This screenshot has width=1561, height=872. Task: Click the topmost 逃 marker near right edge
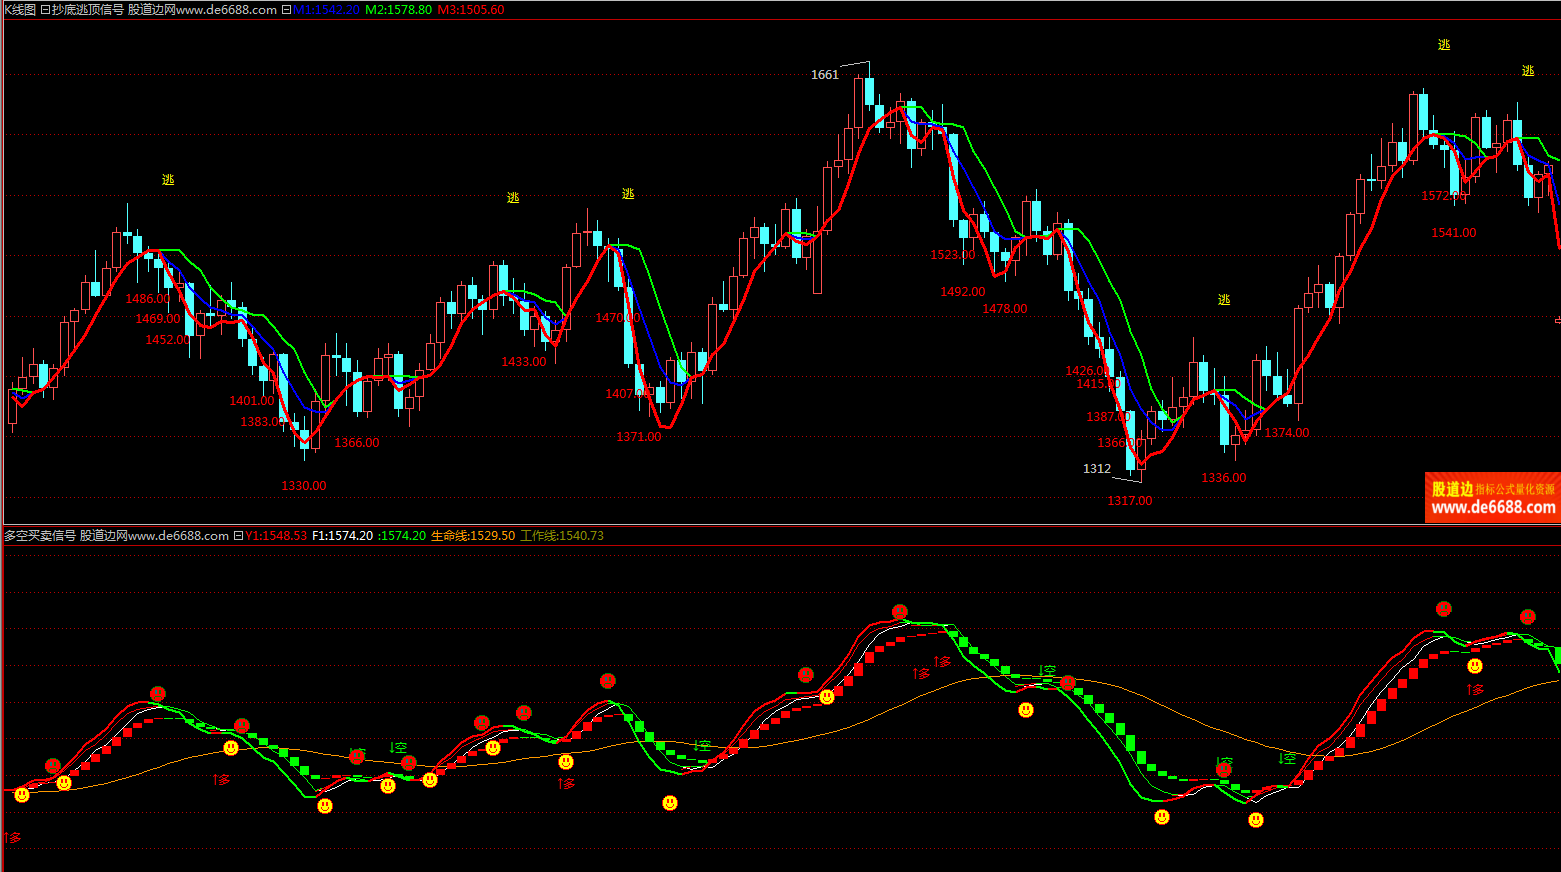pos(1443,45)
